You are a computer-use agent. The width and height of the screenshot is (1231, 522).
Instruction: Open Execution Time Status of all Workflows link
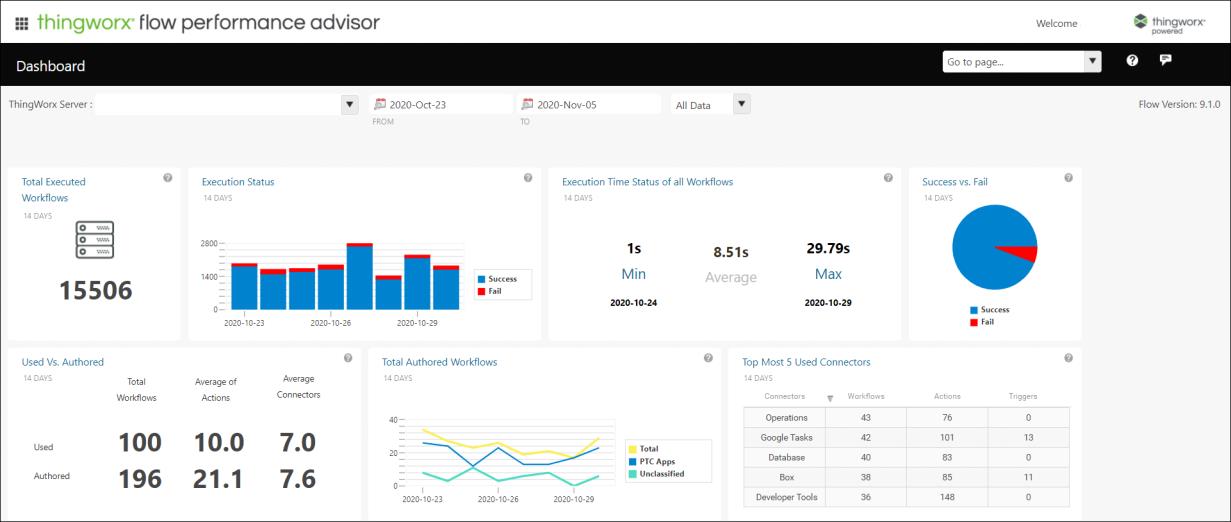pyautogui.click(x=647, y=182)
